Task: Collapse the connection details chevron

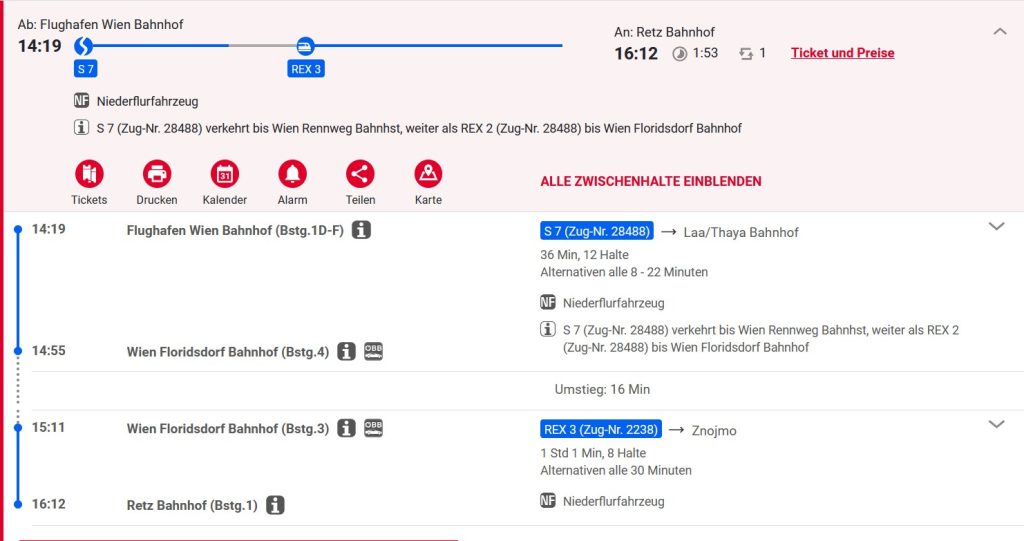Action: click(1000, 32)
